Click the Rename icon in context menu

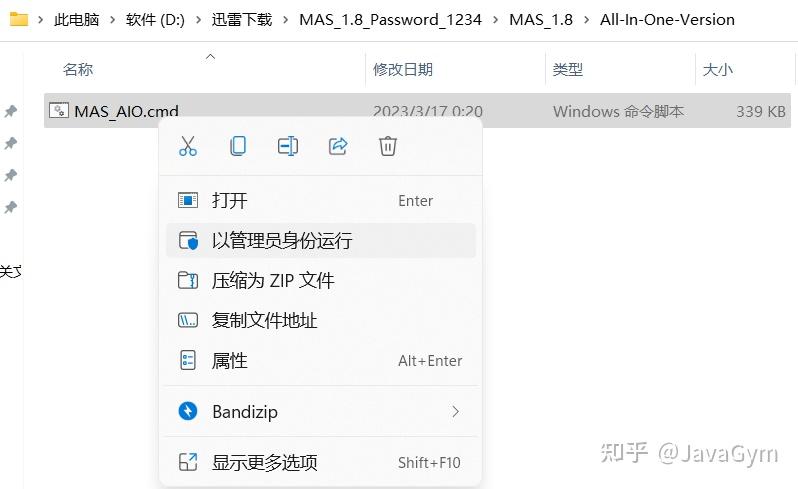[288, 146]
